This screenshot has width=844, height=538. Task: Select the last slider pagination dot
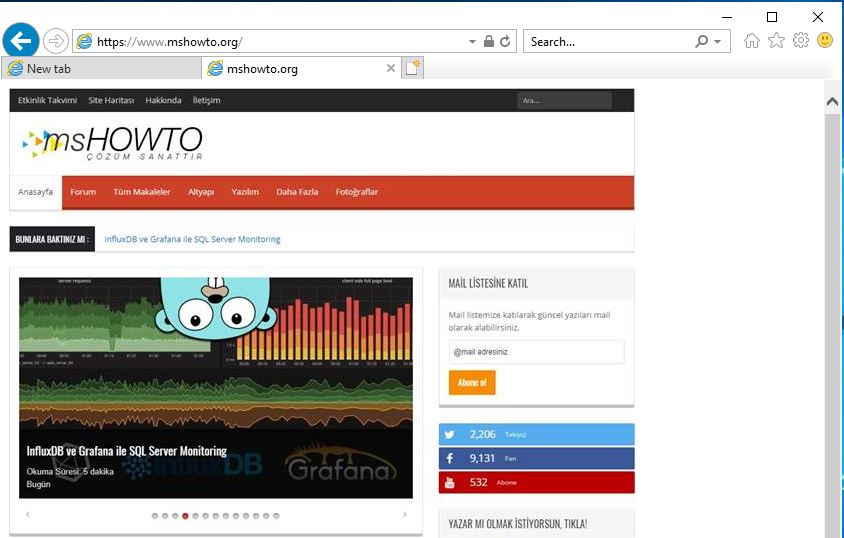tap(276, 515)
